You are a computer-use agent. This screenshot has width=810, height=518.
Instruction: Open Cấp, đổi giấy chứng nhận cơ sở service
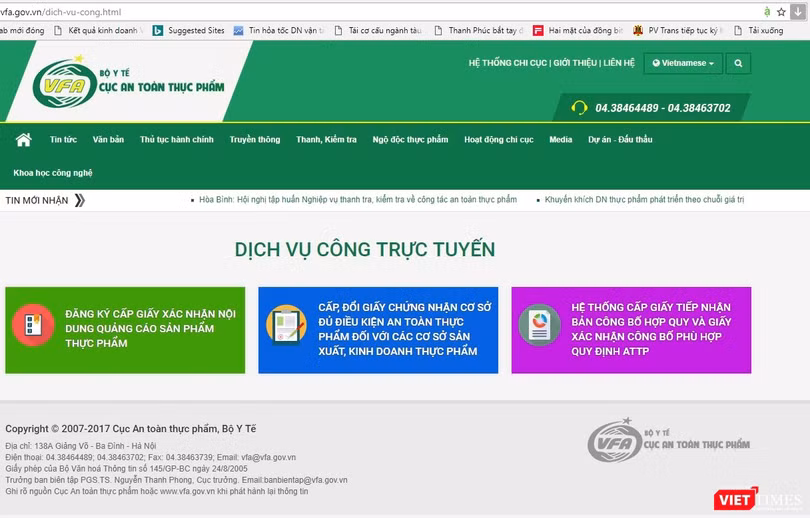[378, 330]
